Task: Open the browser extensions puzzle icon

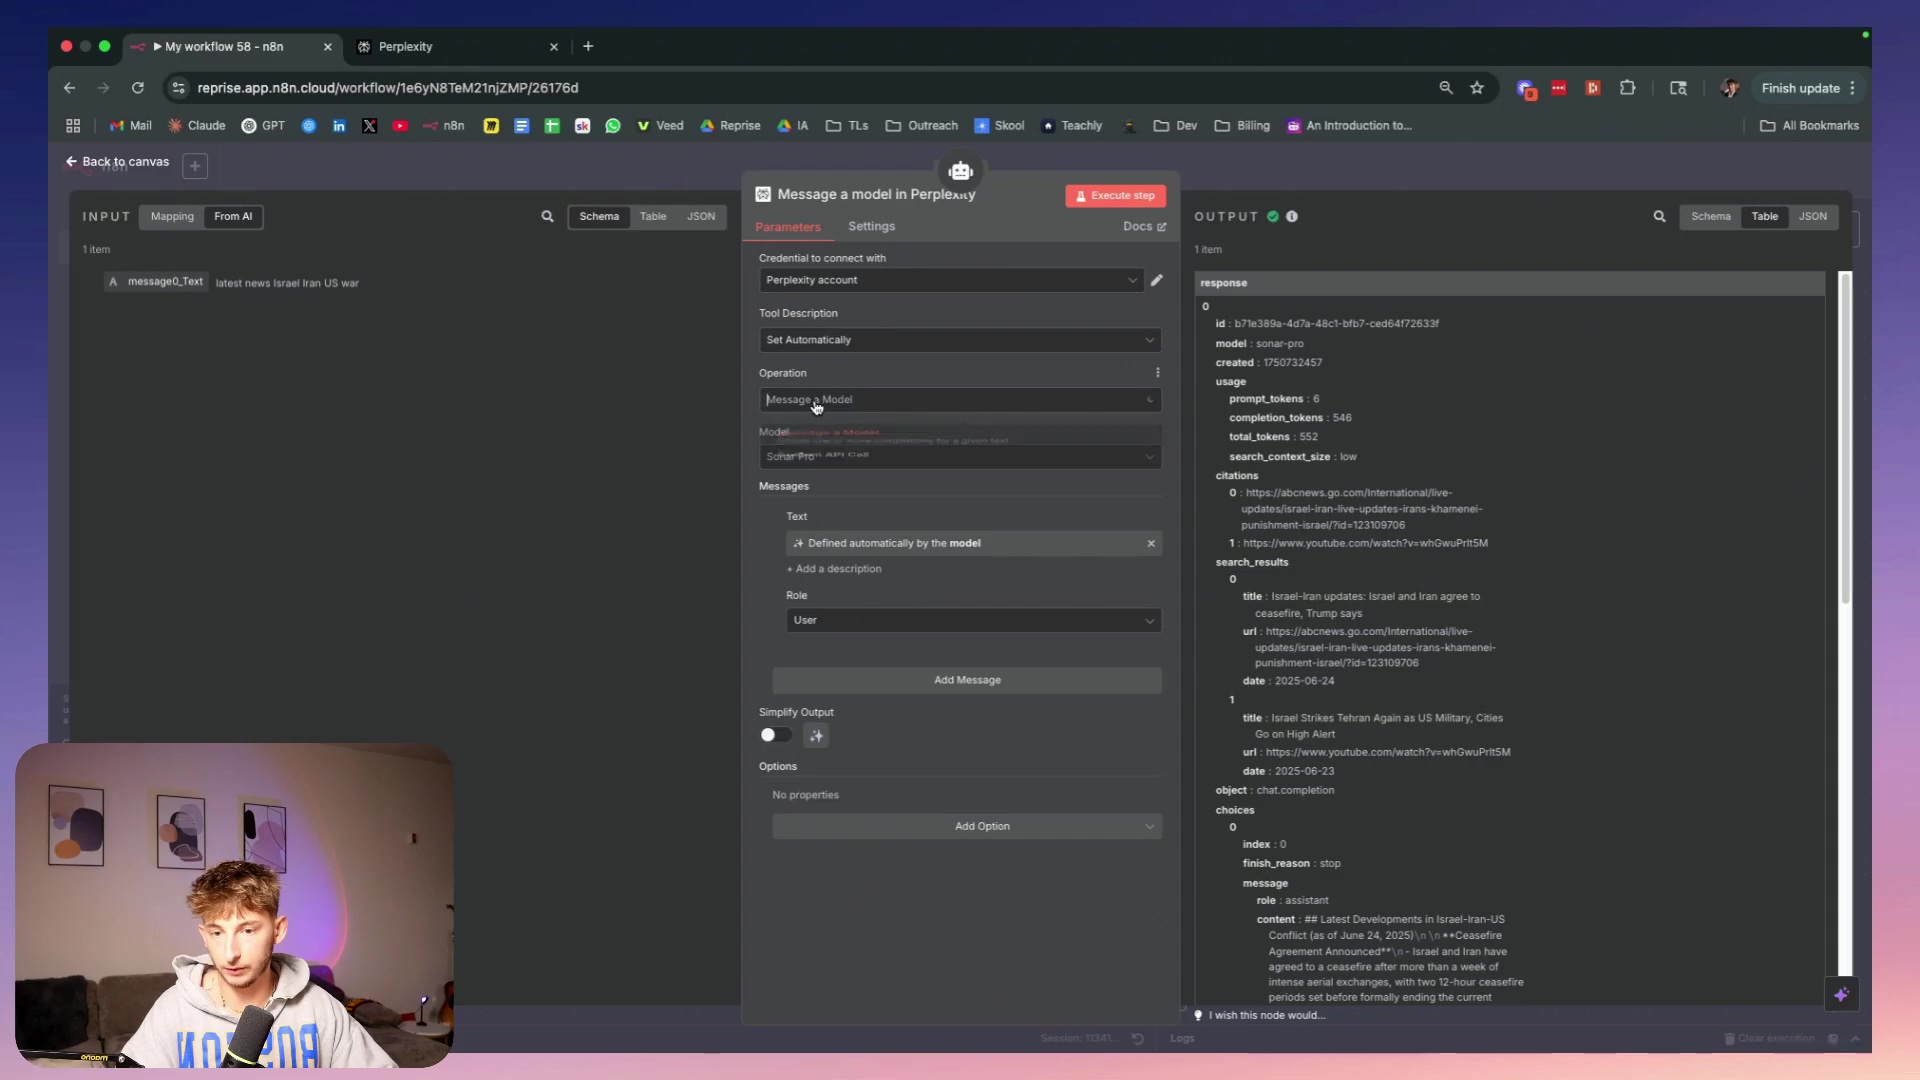Action: 1628,88
